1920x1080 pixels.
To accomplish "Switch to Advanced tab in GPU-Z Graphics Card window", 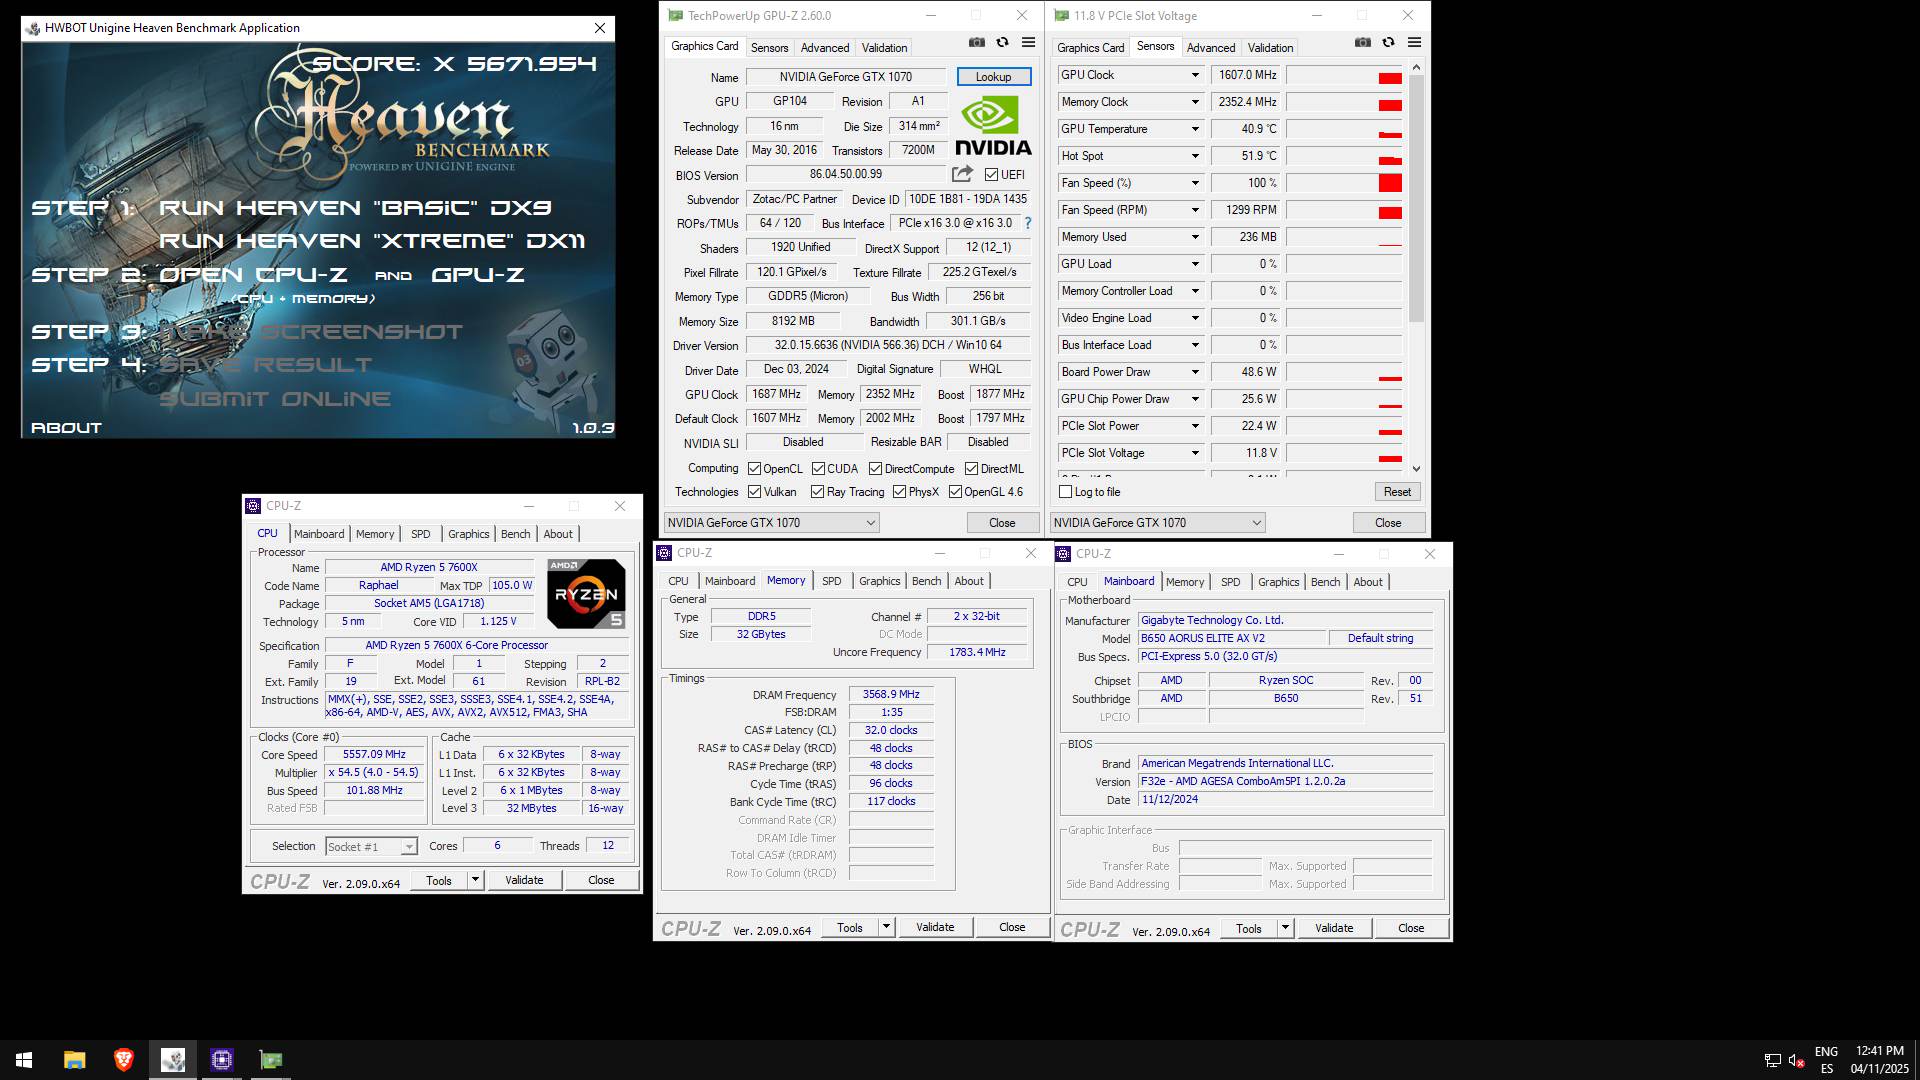I will click(x=825, y=47).
